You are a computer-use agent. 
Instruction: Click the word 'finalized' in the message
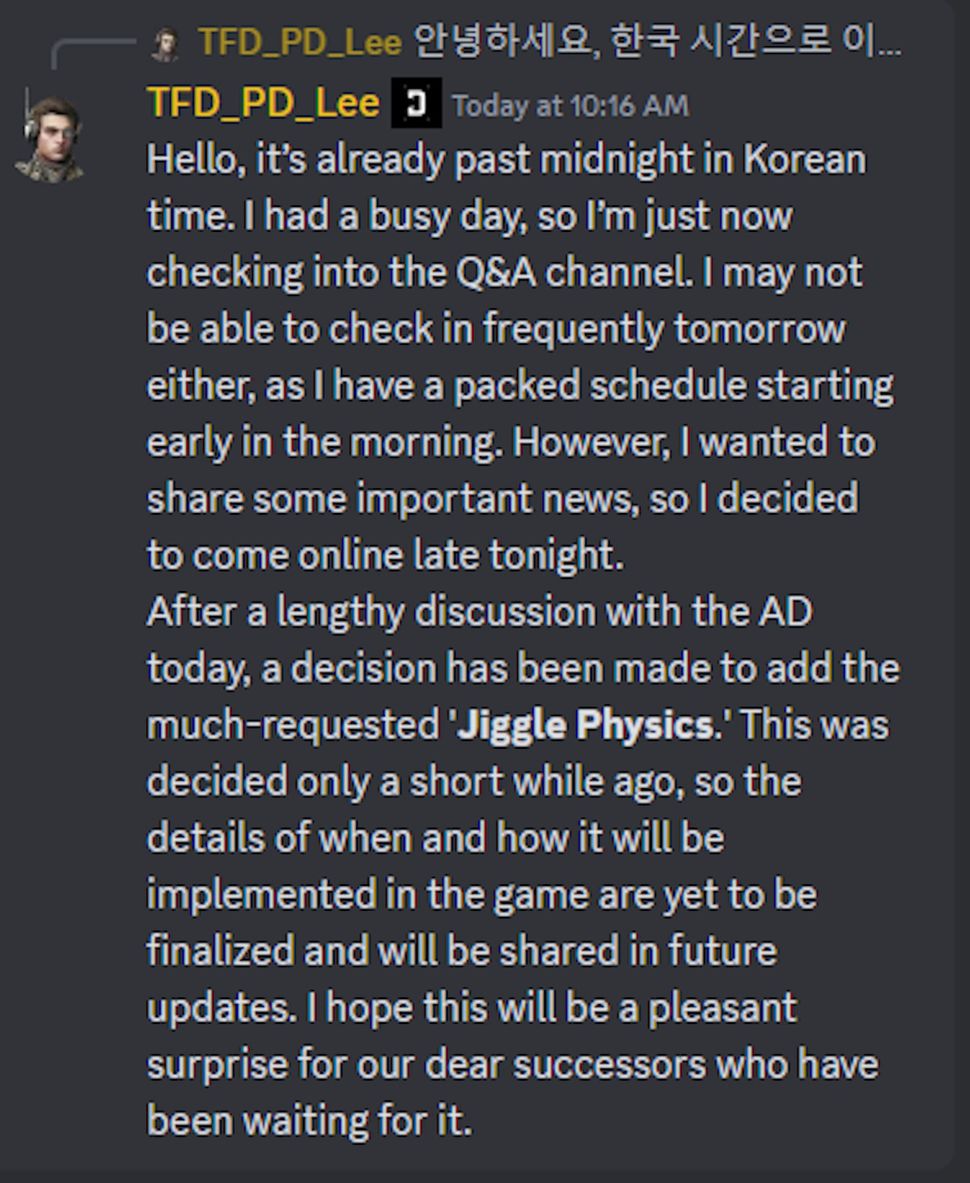(x=221, y=951)
